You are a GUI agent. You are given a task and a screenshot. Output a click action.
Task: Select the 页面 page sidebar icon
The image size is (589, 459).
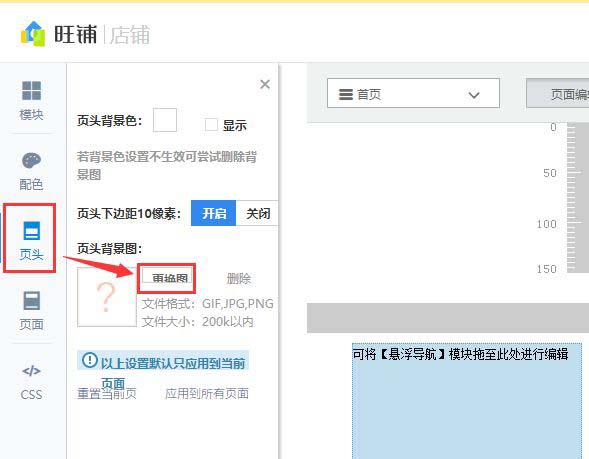(x=31, y=310)
